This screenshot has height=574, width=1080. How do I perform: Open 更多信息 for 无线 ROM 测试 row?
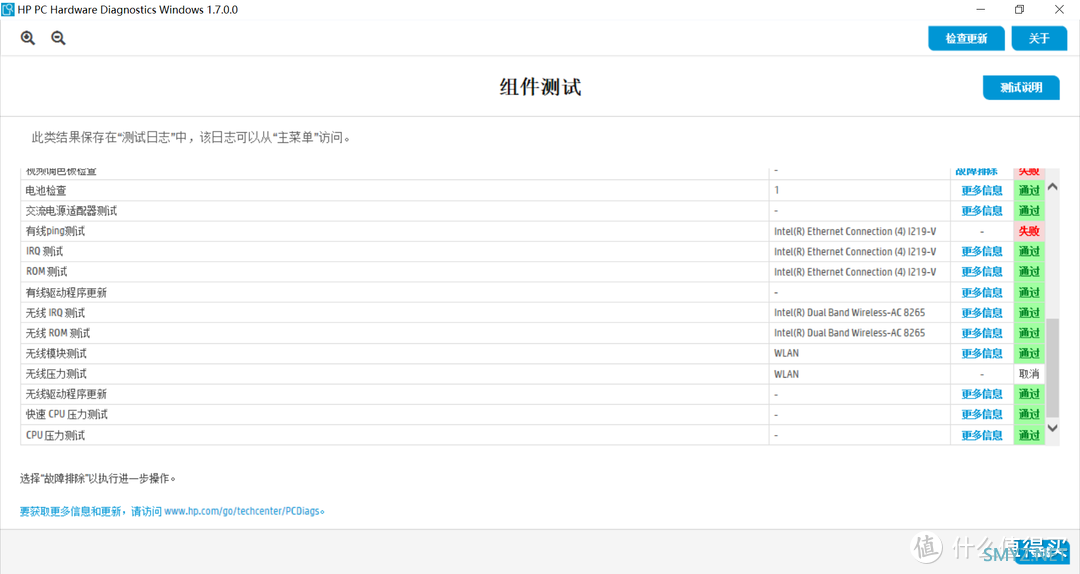[982, 333]
